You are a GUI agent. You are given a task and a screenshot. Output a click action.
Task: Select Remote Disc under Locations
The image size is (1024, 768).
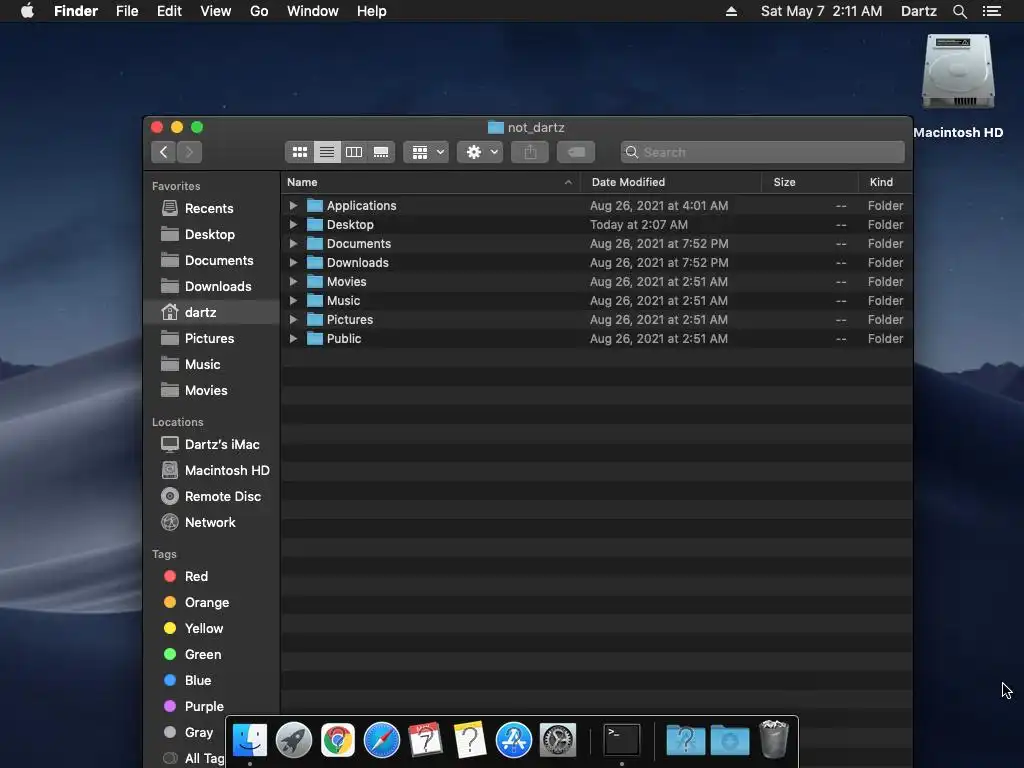212,496
